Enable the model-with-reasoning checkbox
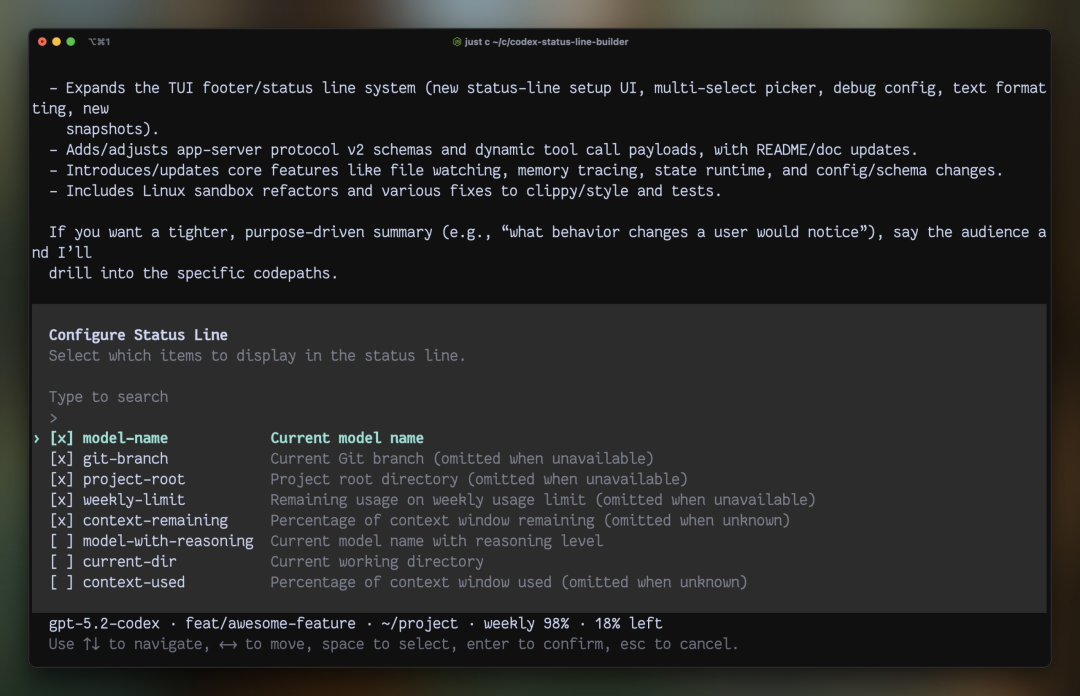Screen dimensions: 1080x696 [x=61, y=542]
